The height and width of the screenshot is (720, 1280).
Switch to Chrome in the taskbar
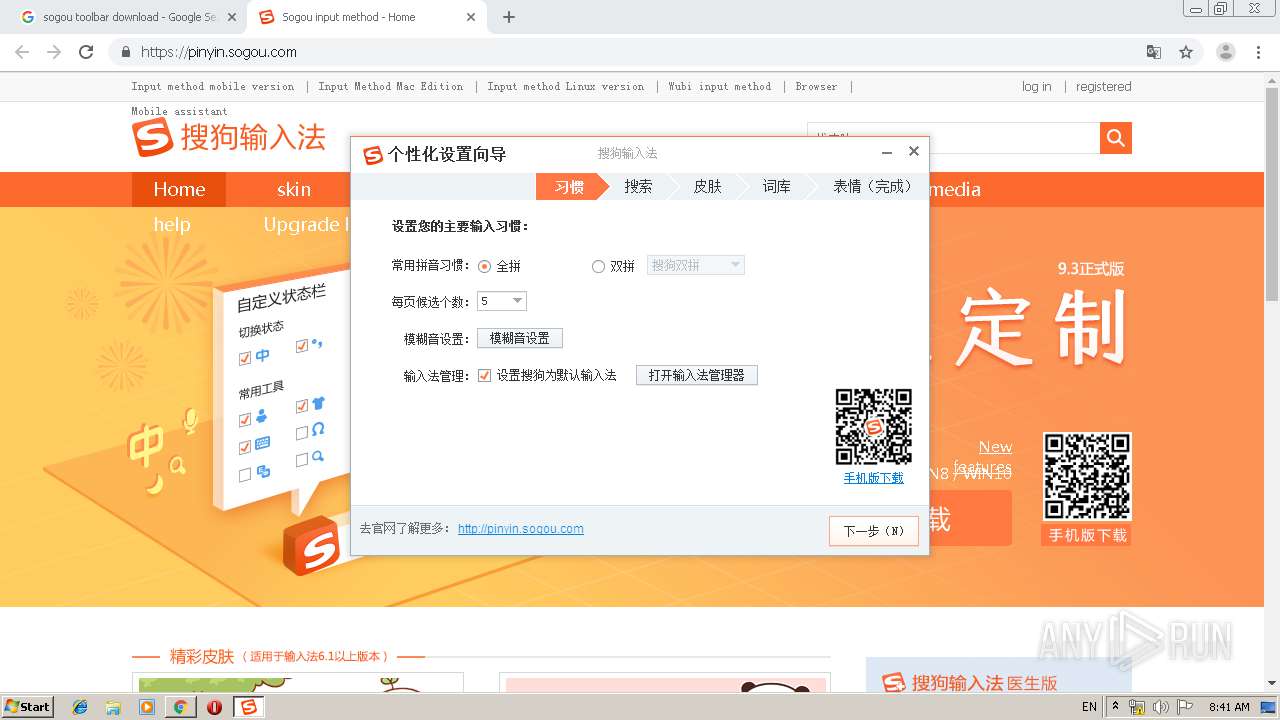[x=181, y=707]
